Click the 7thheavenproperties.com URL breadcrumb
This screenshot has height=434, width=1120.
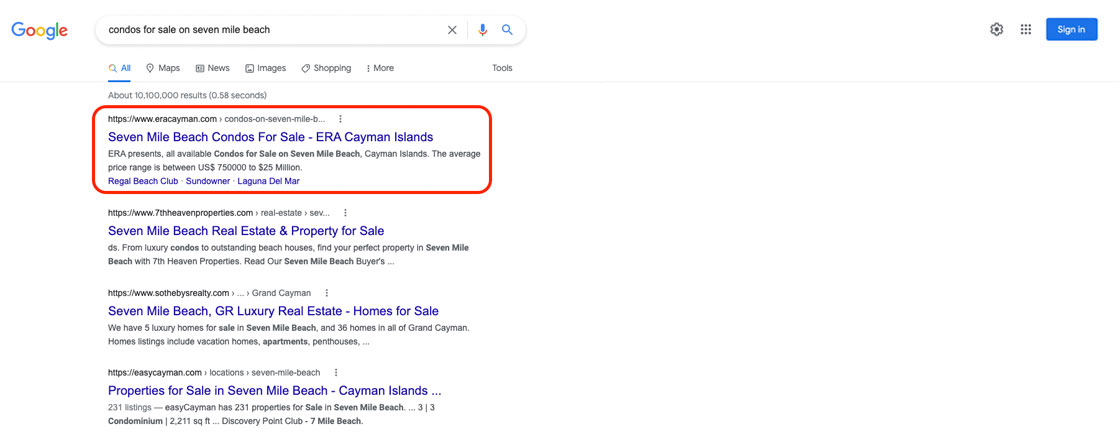coord(219,213)
